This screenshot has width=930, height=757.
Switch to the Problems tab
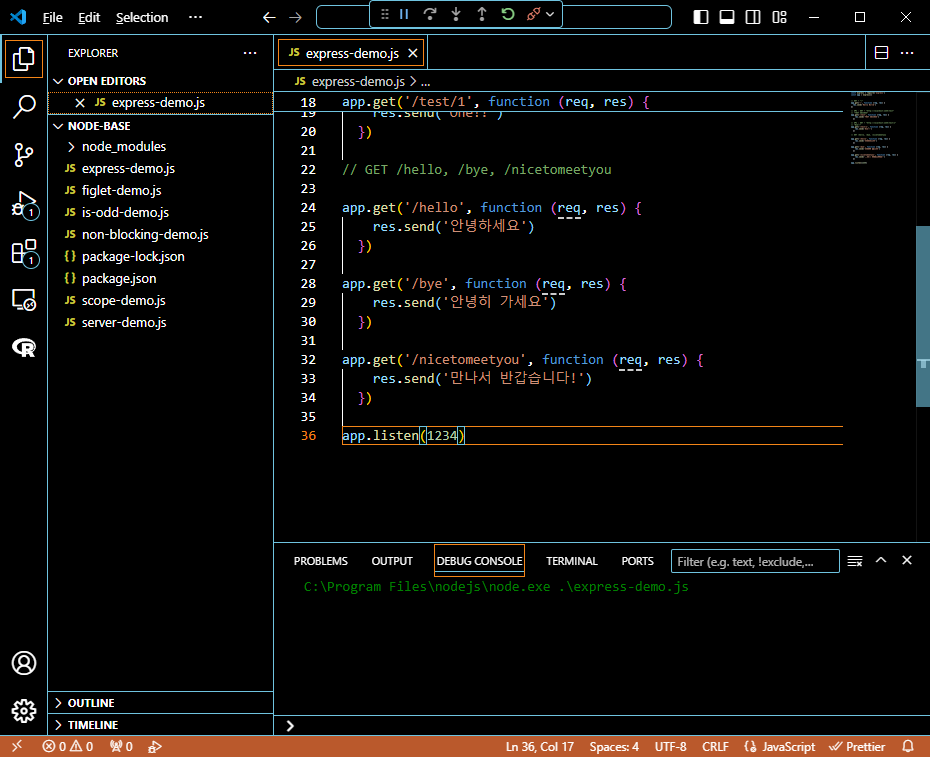pyautogui.click(x=321, y=561)
